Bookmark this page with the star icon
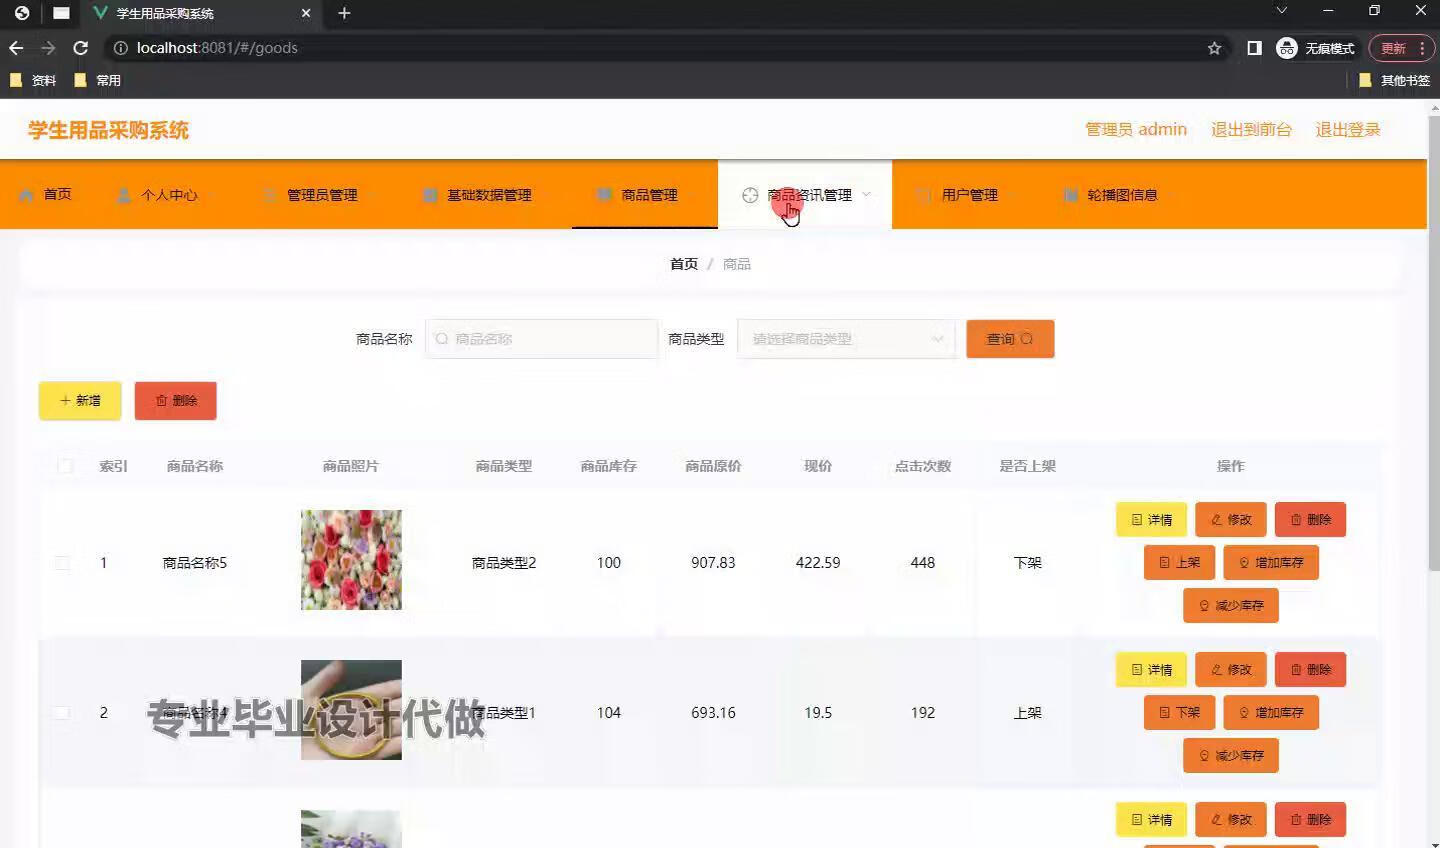This screenshot has width=1440, height=848. (x=1214, y=48)
